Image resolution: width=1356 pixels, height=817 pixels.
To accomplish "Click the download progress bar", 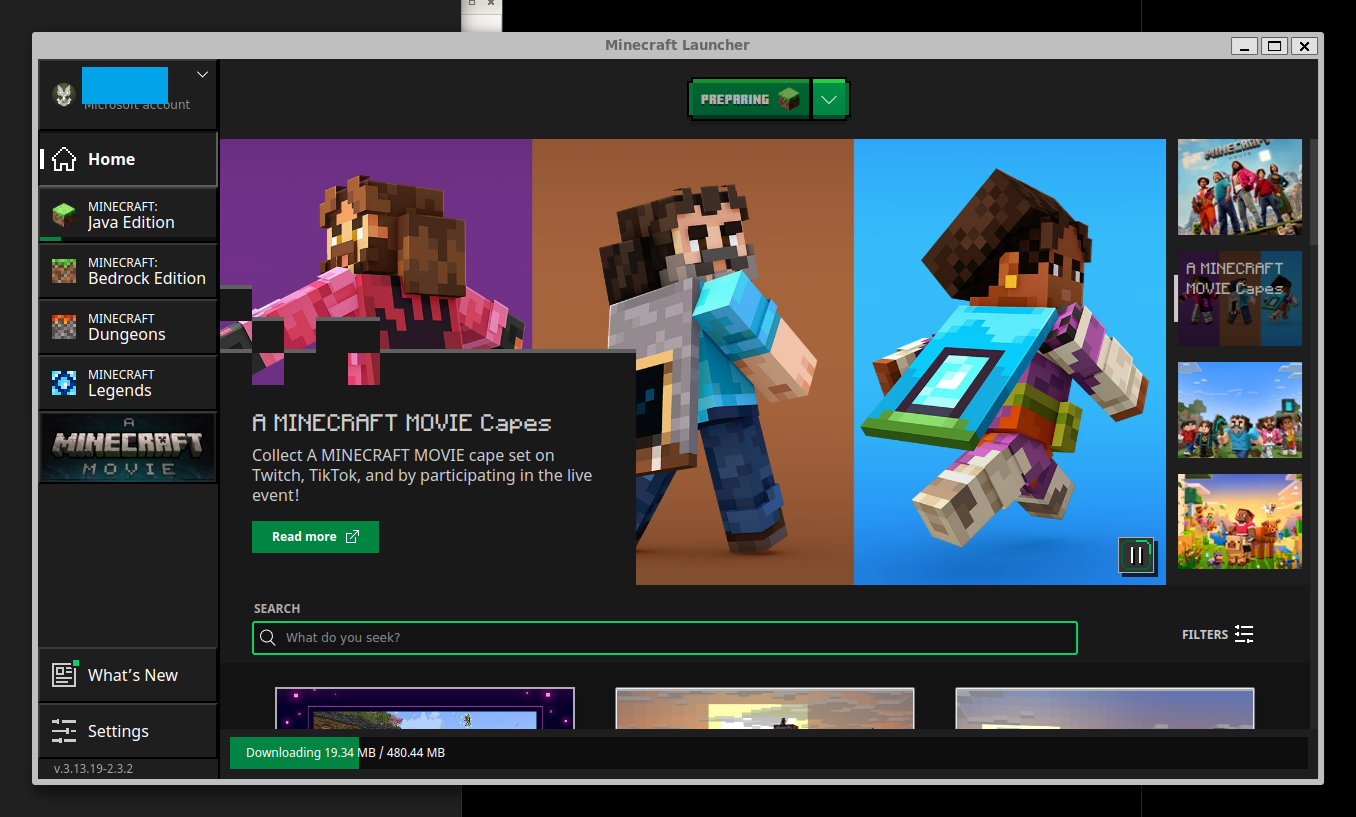I will tap(769, 753).
